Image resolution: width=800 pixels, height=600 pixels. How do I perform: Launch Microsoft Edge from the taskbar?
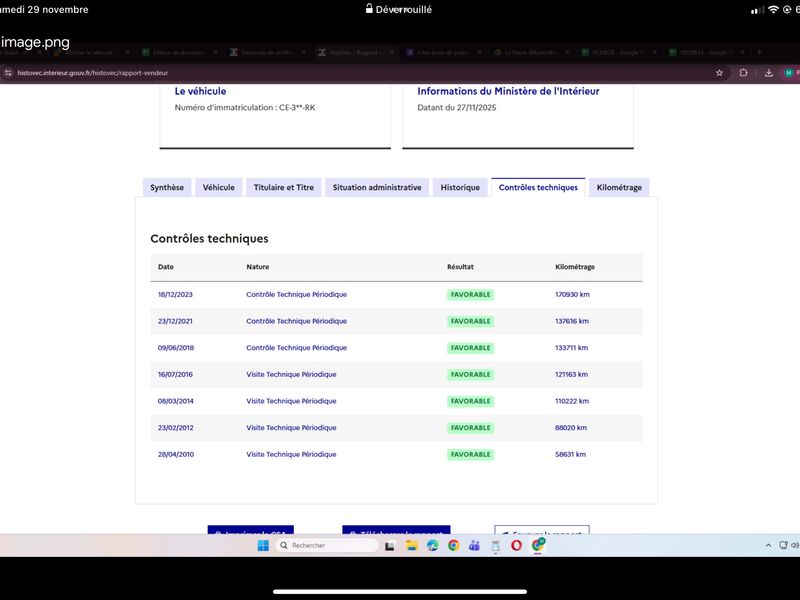tap(432, 545)
